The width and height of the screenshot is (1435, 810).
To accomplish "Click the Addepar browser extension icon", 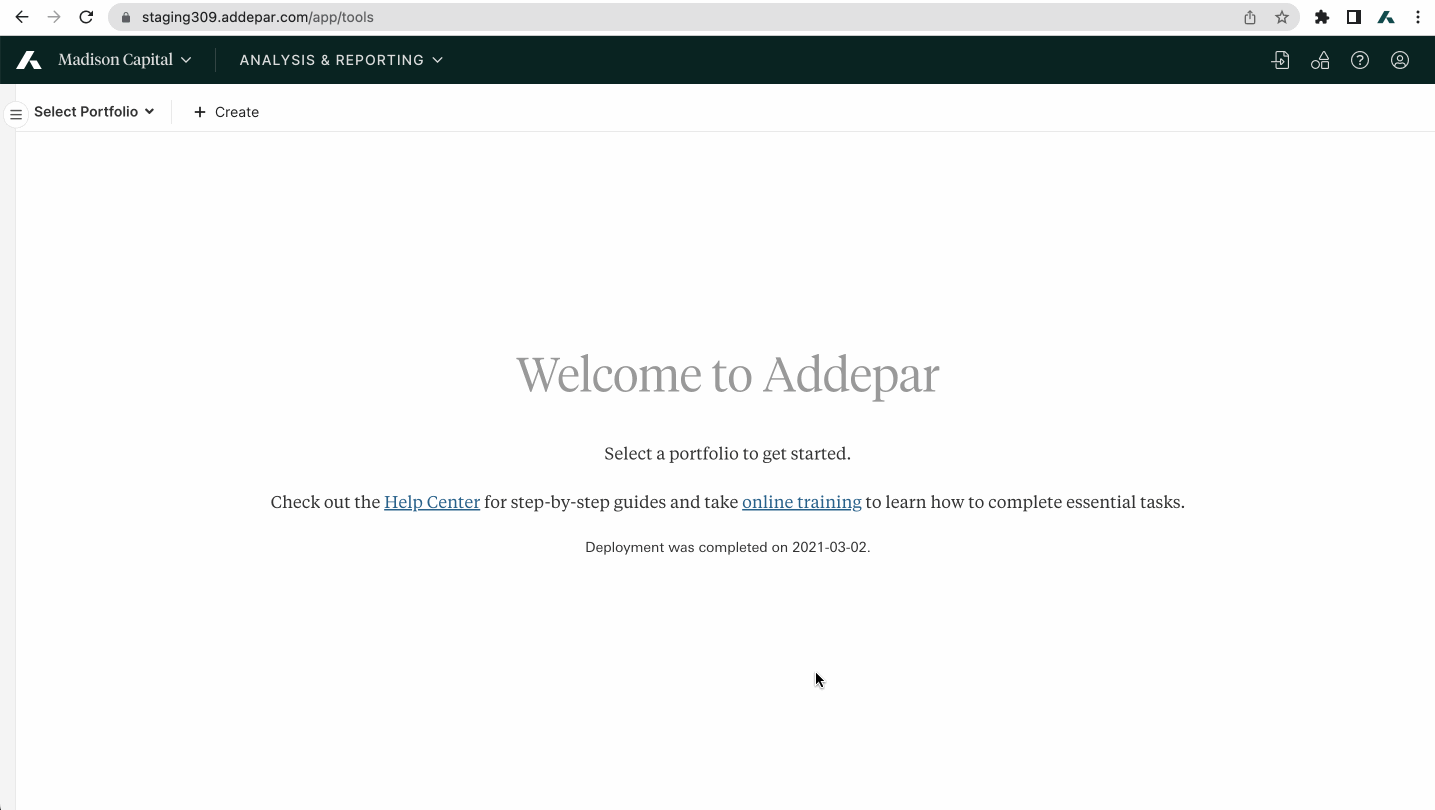I will pos(1386,17).
